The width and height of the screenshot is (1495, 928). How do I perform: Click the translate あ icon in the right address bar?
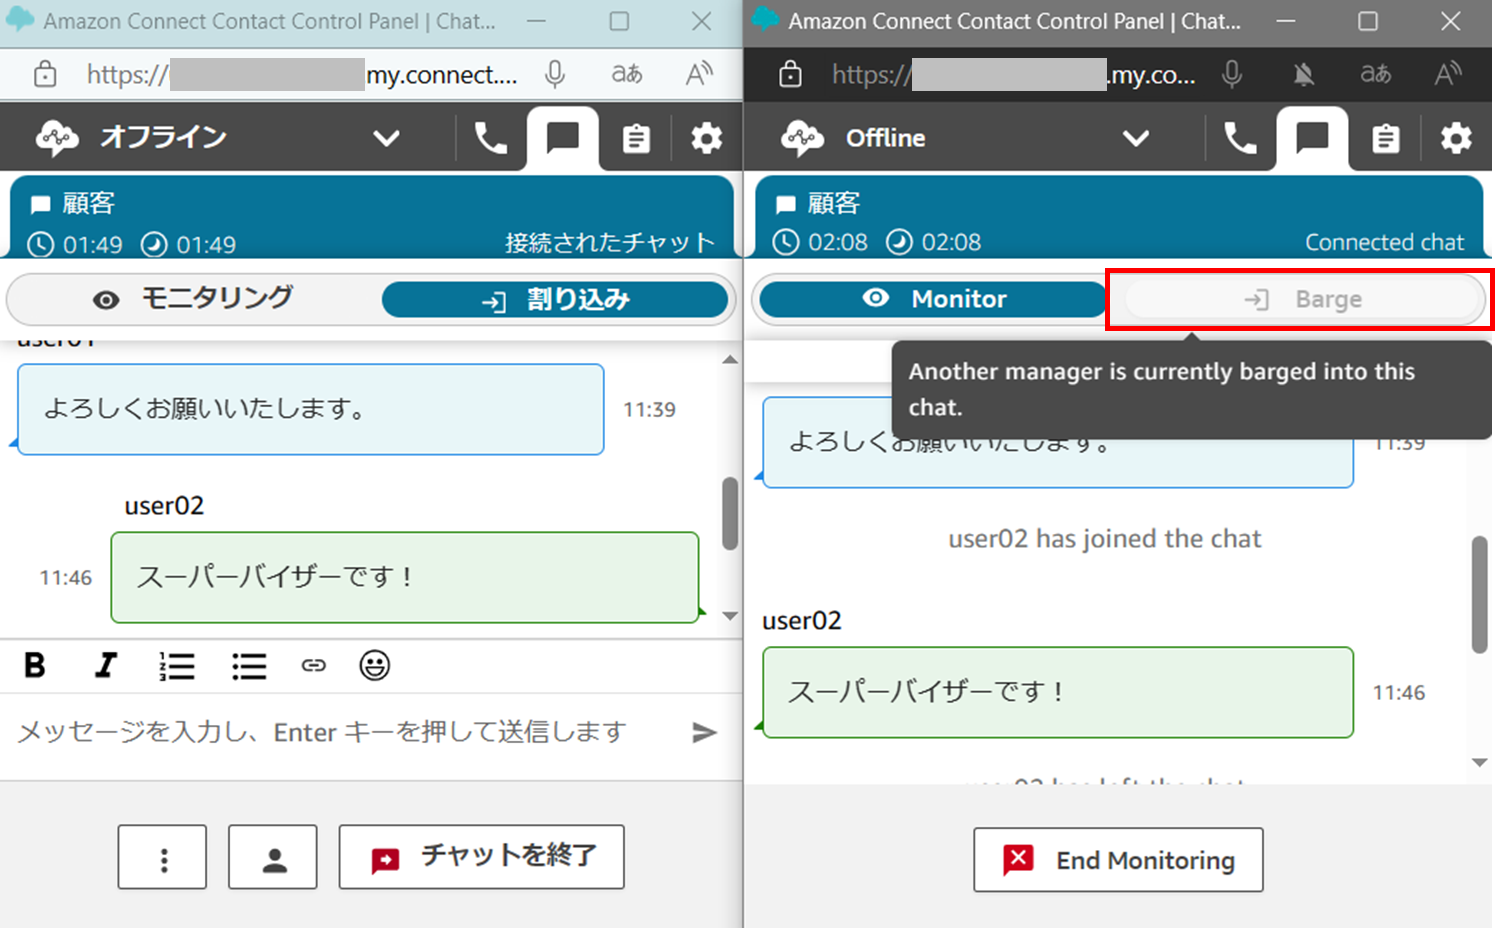click(x=1376, y=74)
